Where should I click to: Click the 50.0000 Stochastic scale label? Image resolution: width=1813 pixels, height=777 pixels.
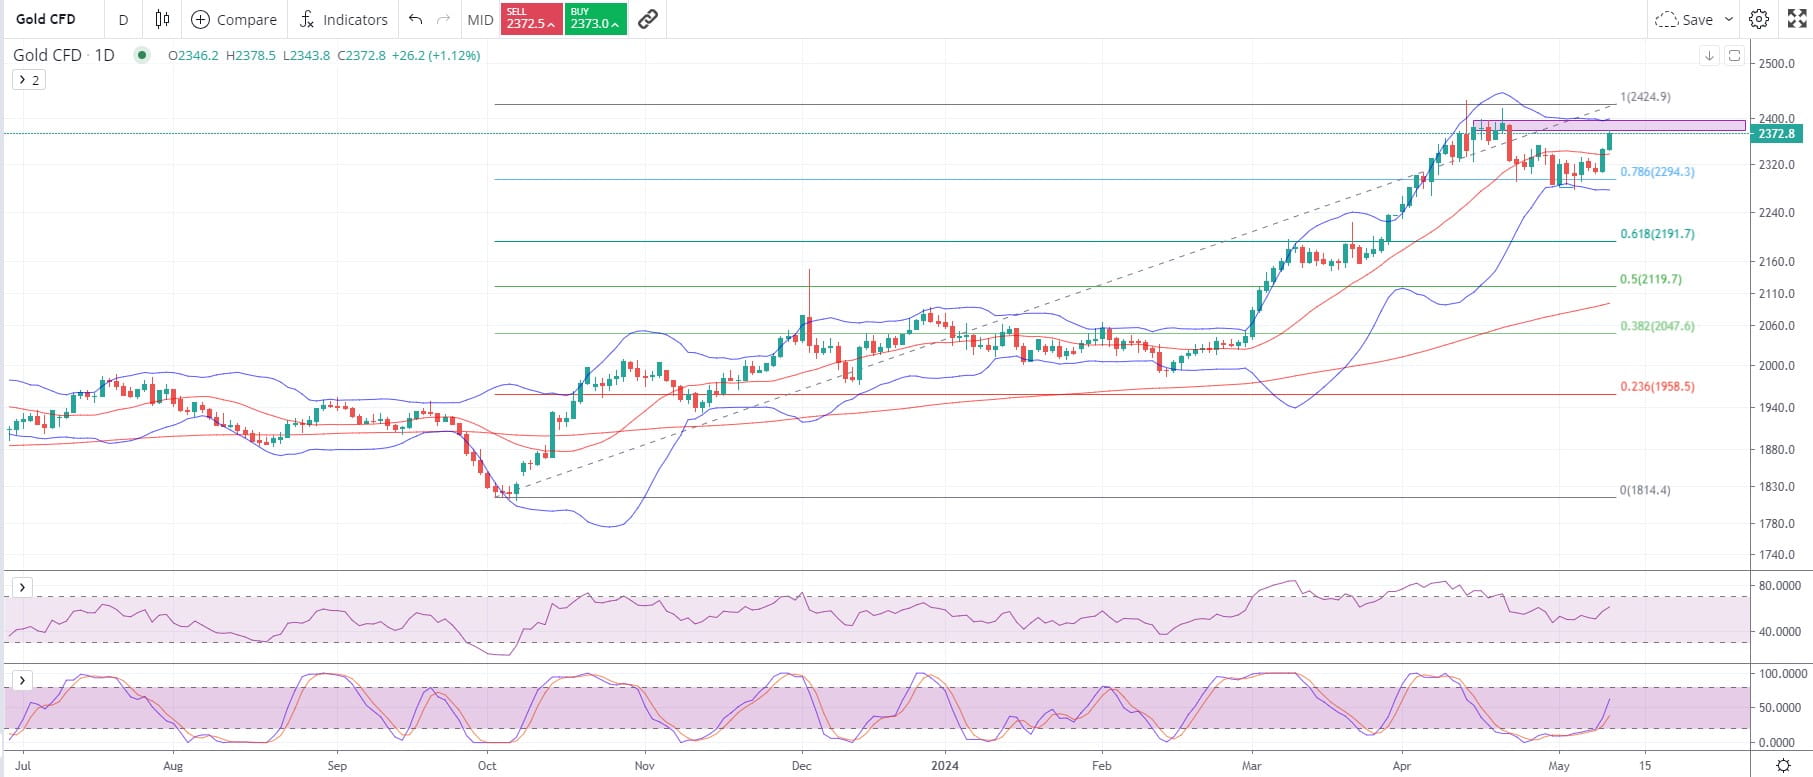click(x=1780, y=708)
